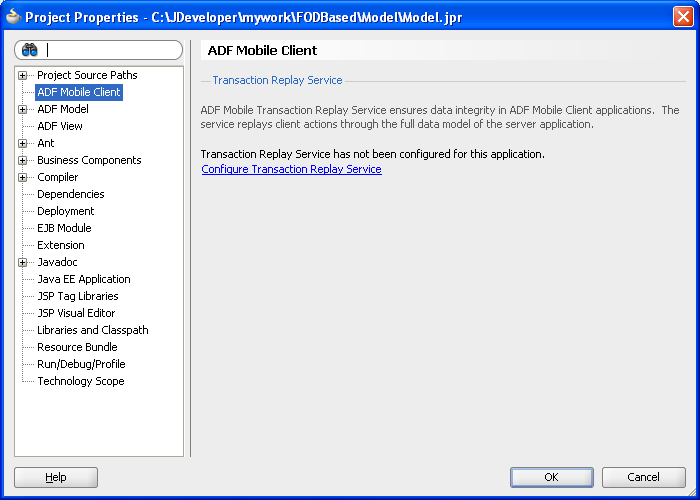Open Libraries and Classpath settings
This screenshot has width=700, height=500.
93,330
